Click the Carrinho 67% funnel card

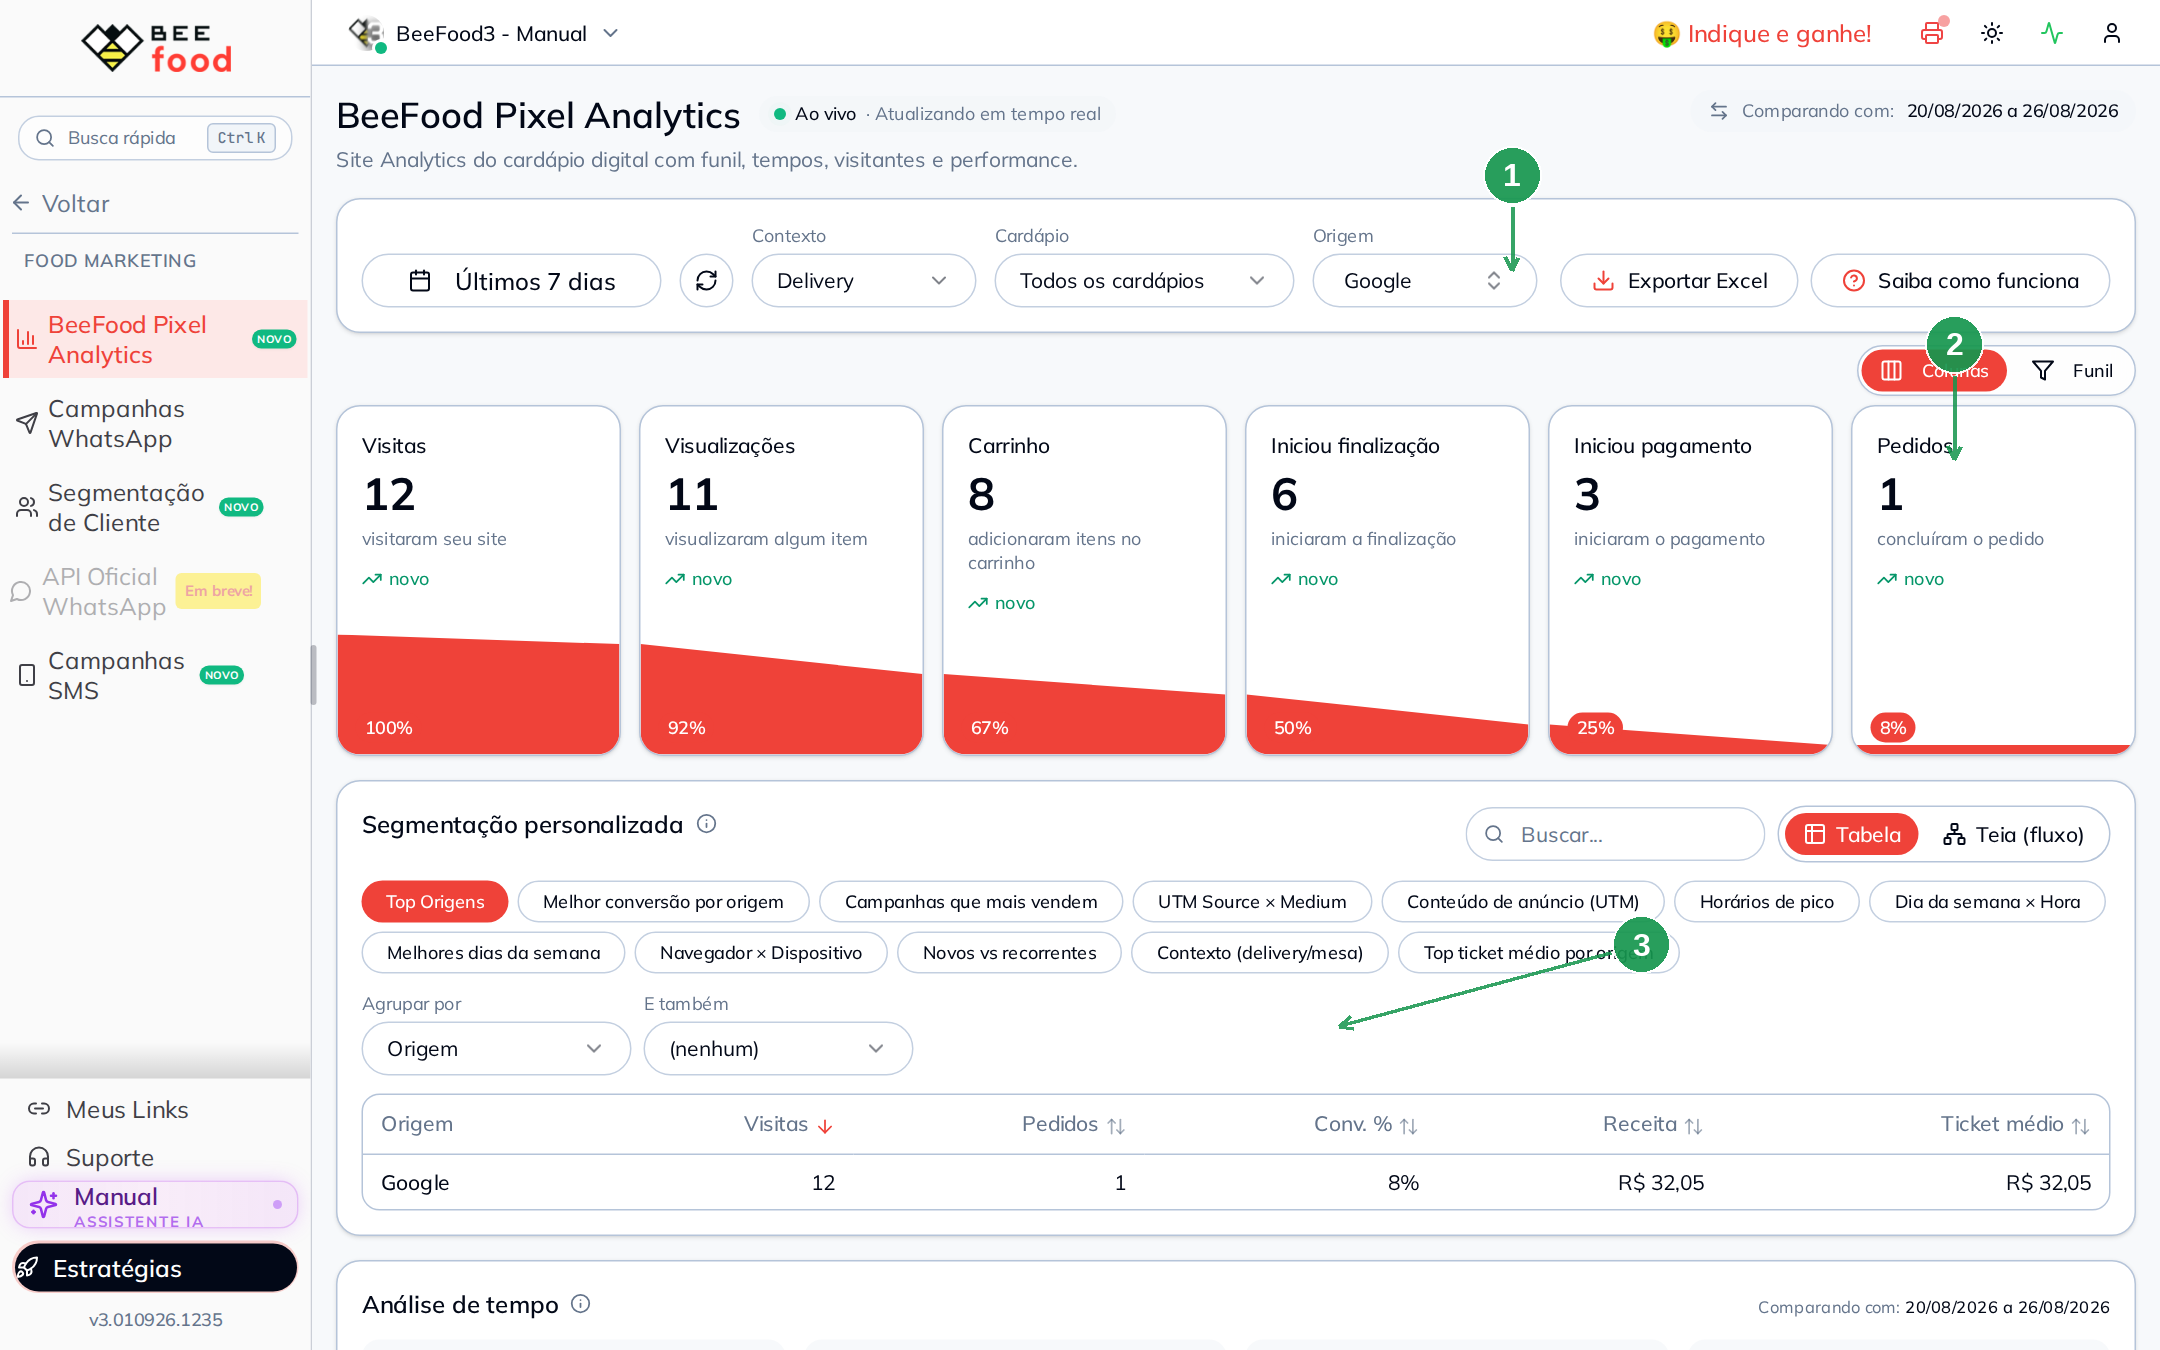[x=1085, y=580]
